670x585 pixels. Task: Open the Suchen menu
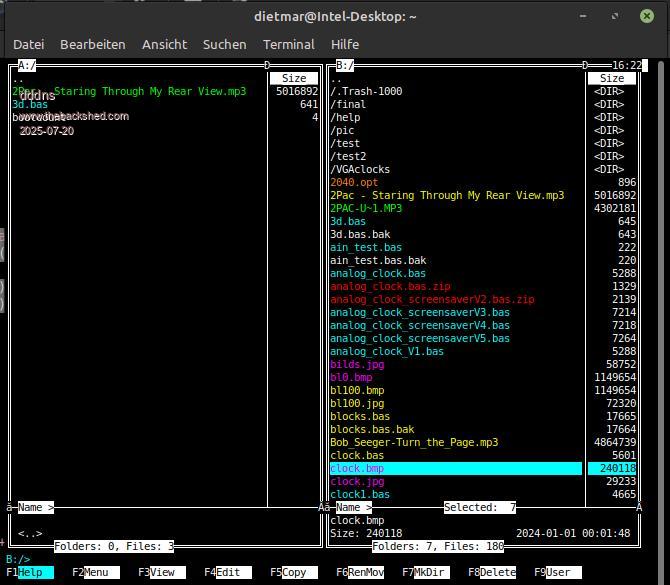pyautogui.click(x=224, y=44)
